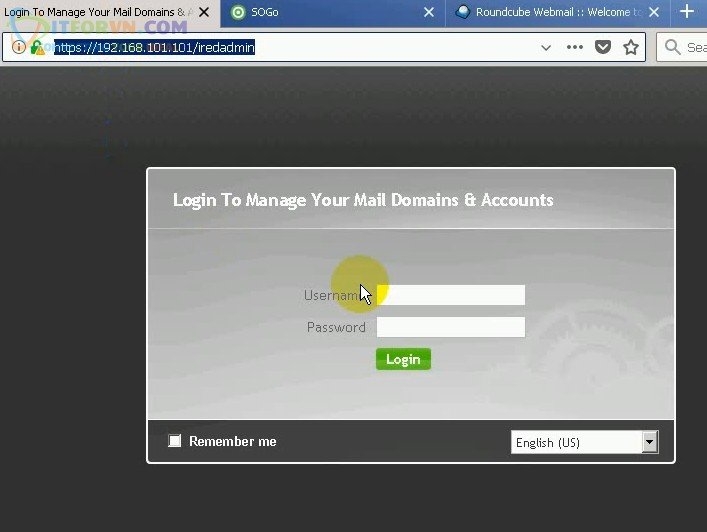The image size is (707, 532).
Task: Click the insecure connection padlock icon
Action: pos(37,47)
